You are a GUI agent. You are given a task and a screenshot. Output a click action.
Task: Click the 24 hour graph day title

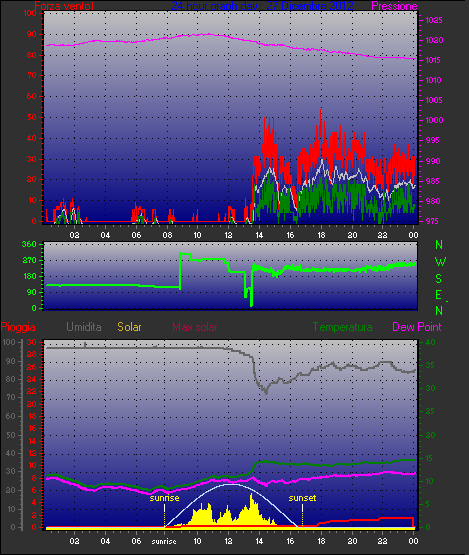pos(262,6)
